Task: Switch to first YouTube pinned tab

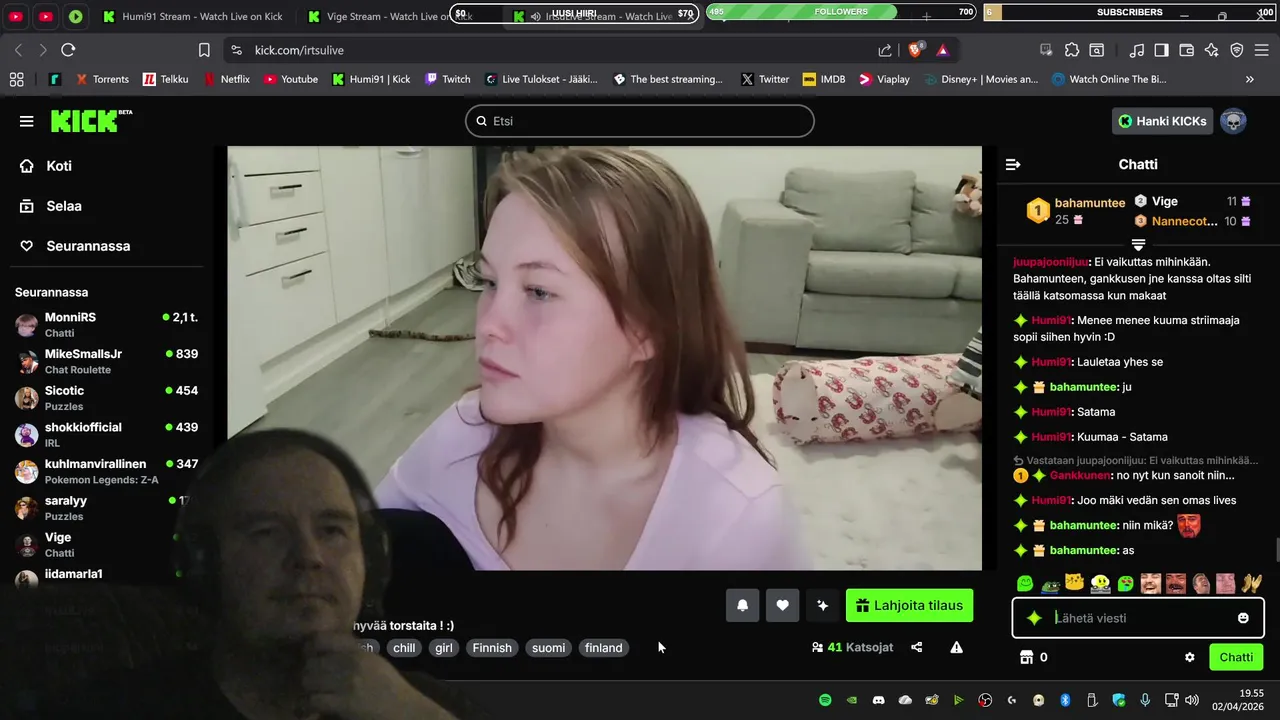Action: (16, 17)
